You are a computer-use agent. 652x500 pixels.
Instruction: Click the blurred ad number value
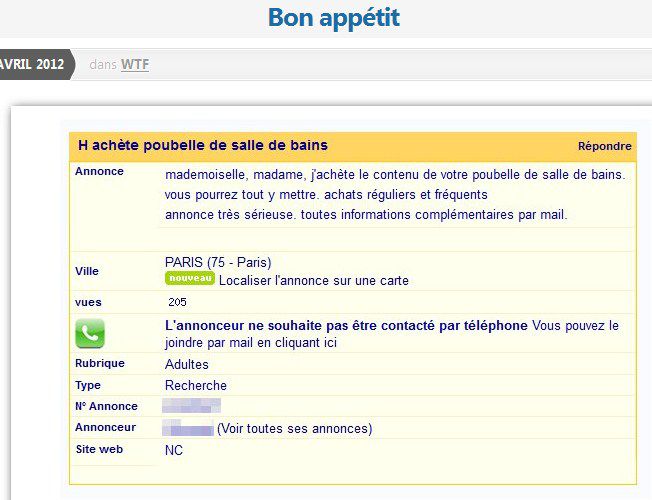click(x=192, y=406)
